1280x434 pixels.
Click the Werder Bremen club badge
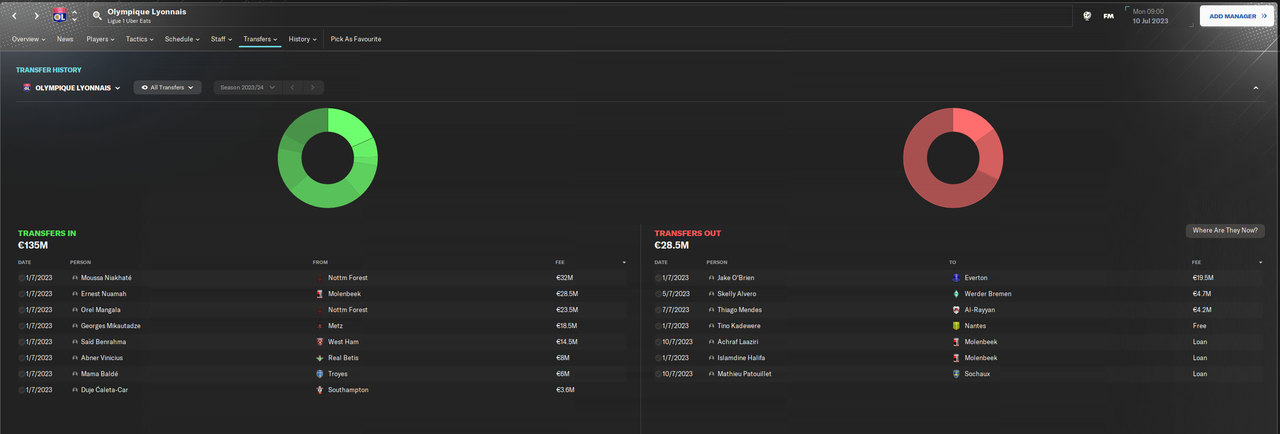tap(957, 294)
